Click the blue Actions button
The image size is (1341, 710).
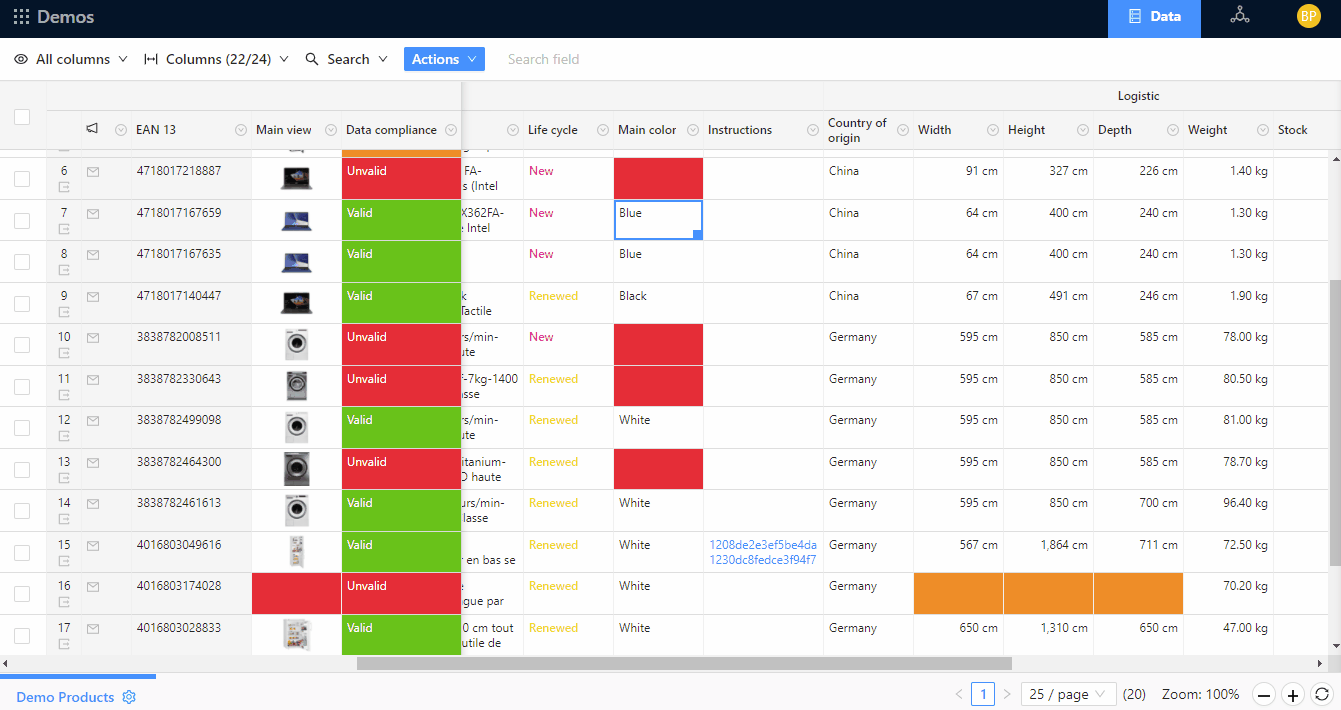click(x=444, y=59)
